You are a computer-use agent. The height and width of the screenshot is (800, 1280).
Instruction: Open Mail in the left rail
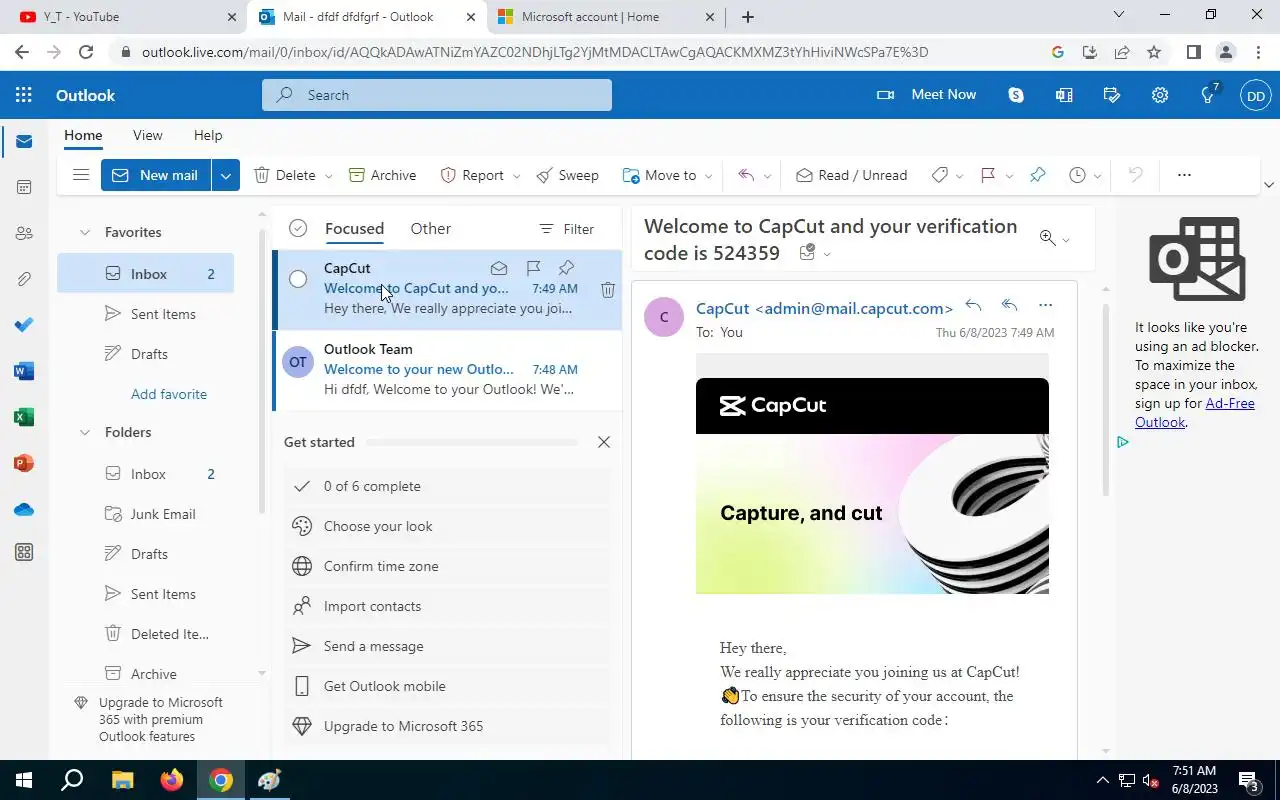[x=24, y=141]
